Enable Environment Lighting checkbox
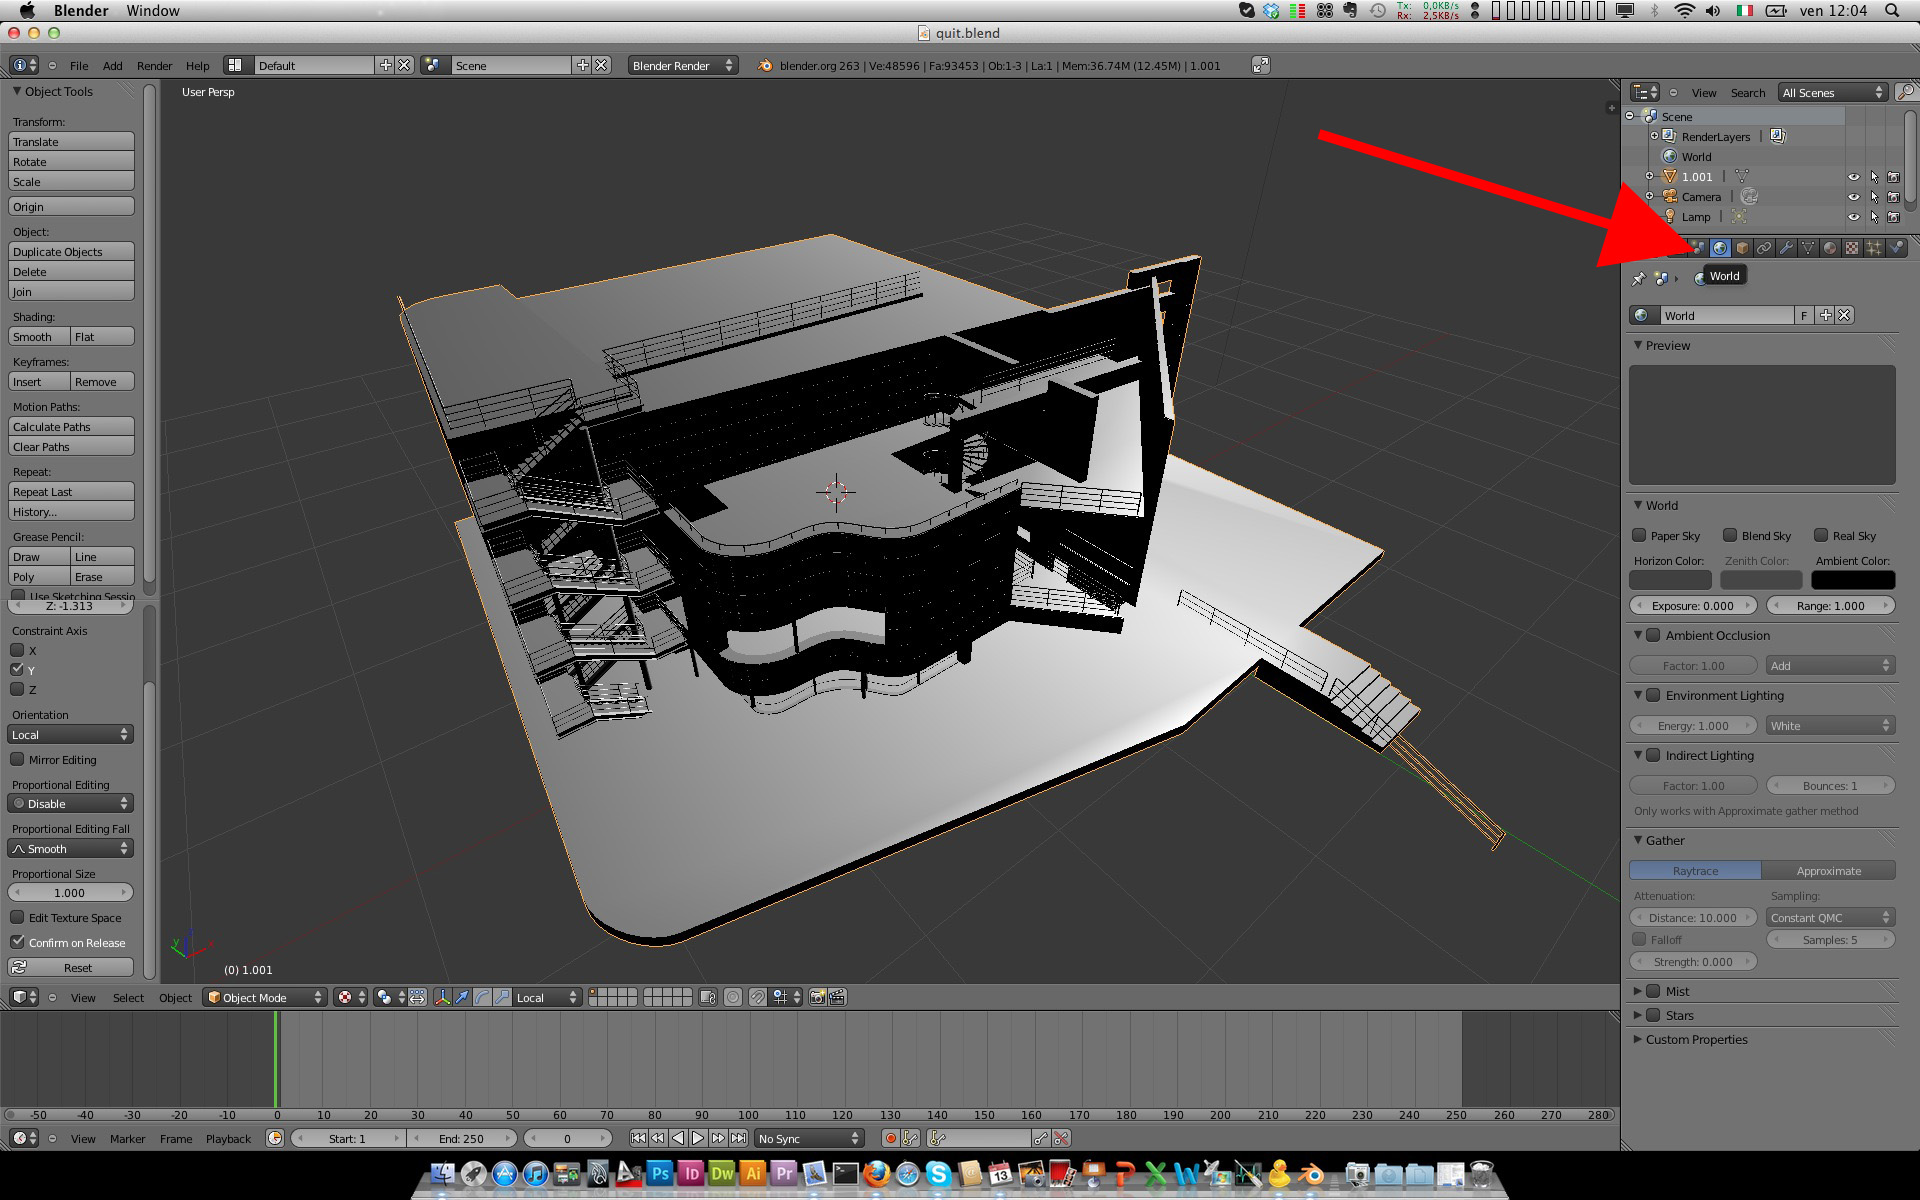Image resolution: width=1920 pixels, height=1200 pixels. 1654,695
